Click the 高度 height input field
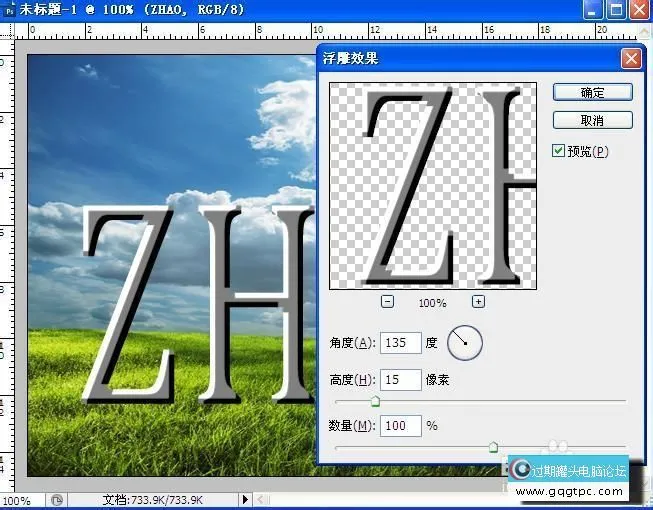The width and height of the screenshot is (653, 510). 401,380
